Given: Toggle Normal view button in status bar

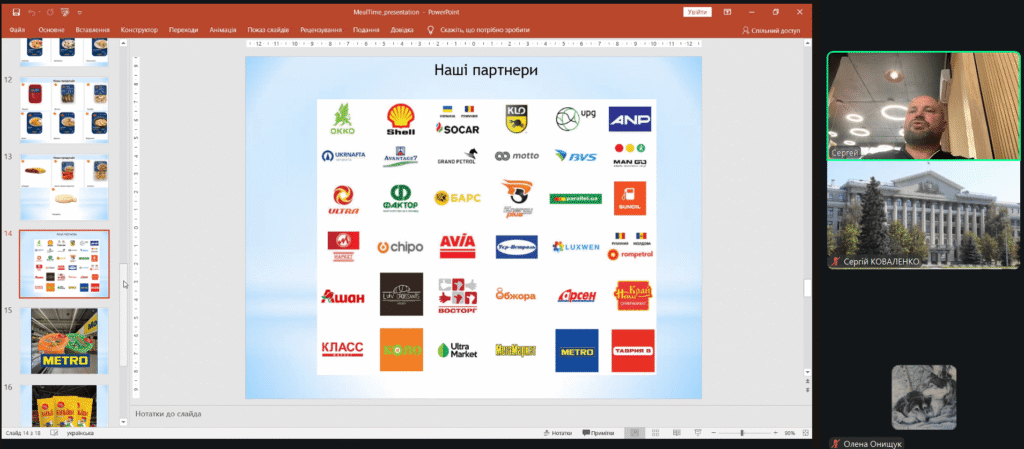Looking at the screenshot, I should click(x=634, y=433).
